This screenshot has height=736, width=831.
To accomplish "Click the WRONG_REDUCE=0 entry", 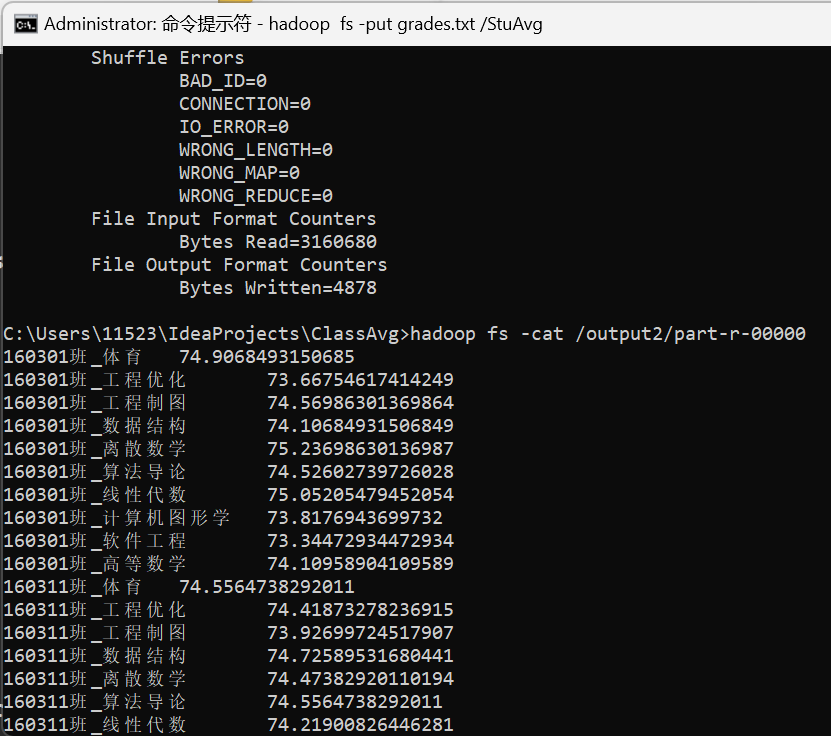I will click(255, 196).
